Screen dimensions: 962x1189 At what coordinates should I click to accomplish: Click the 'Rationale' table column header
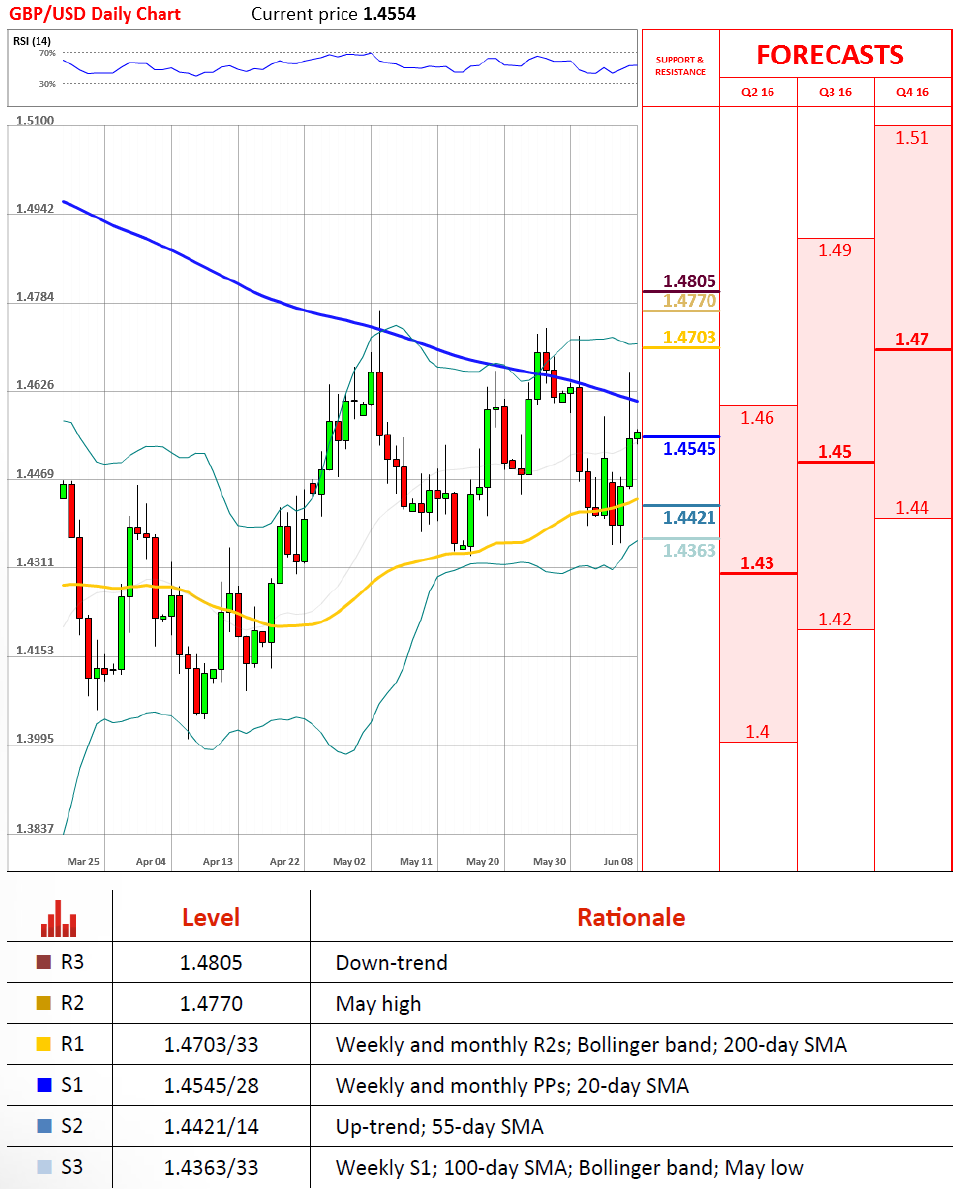tap(631, 918)
